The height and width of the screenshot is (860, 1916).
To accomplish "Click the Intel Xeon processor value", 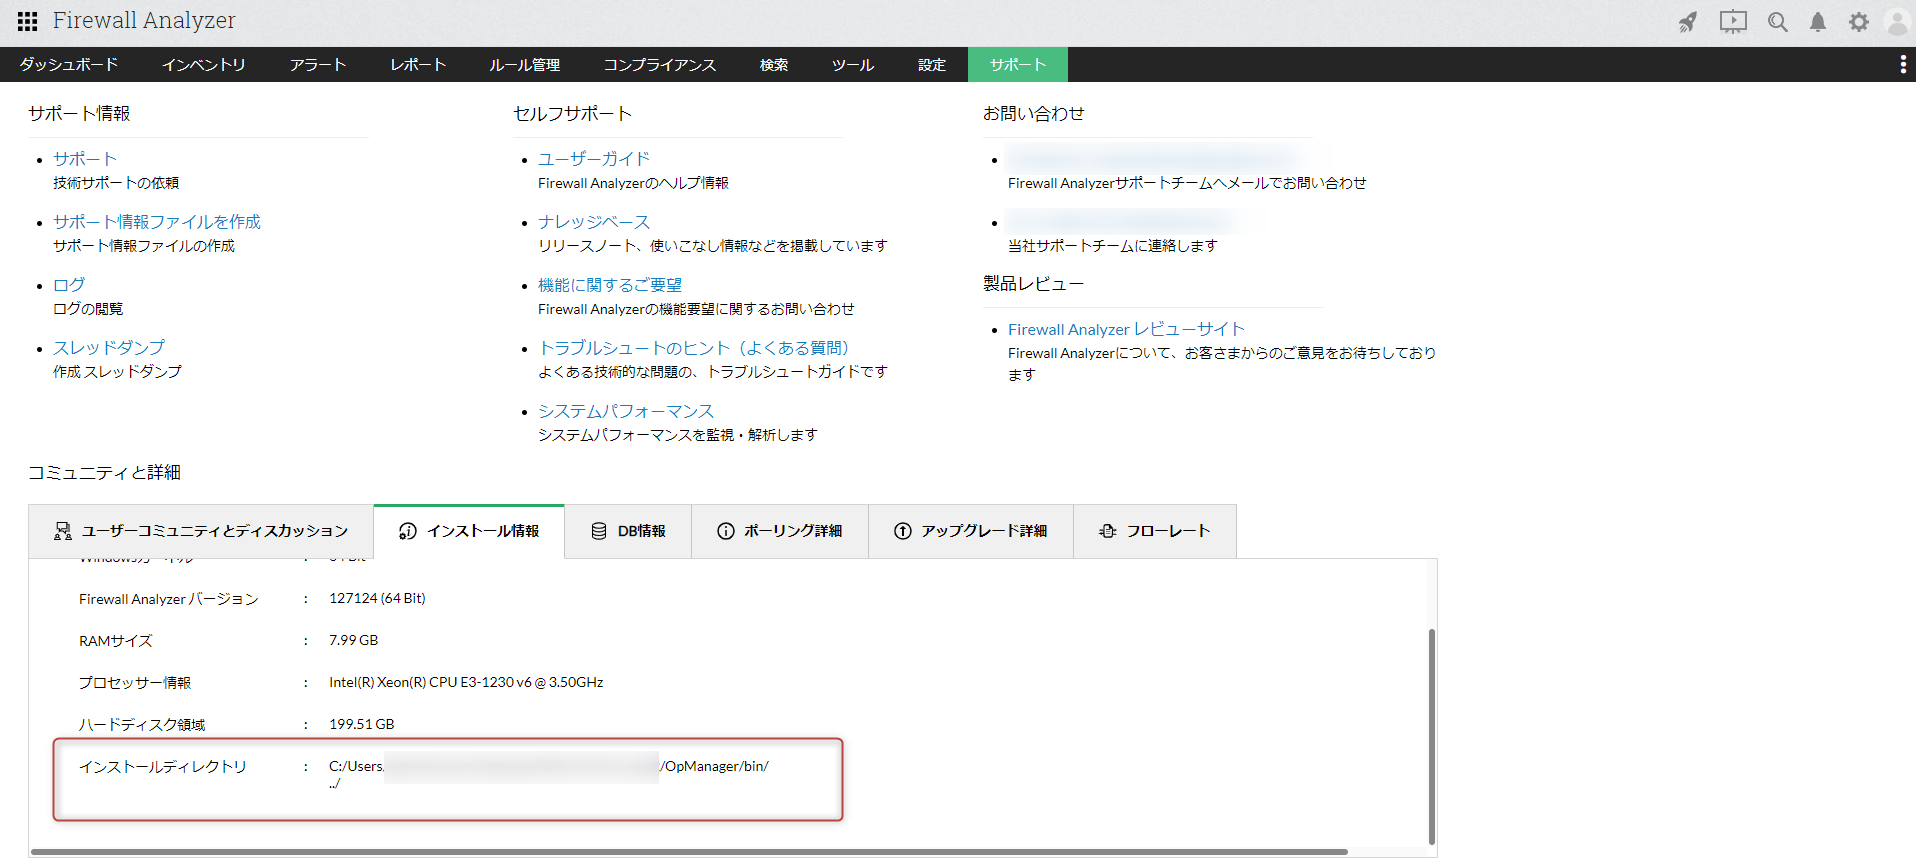I will pos(466,682).
